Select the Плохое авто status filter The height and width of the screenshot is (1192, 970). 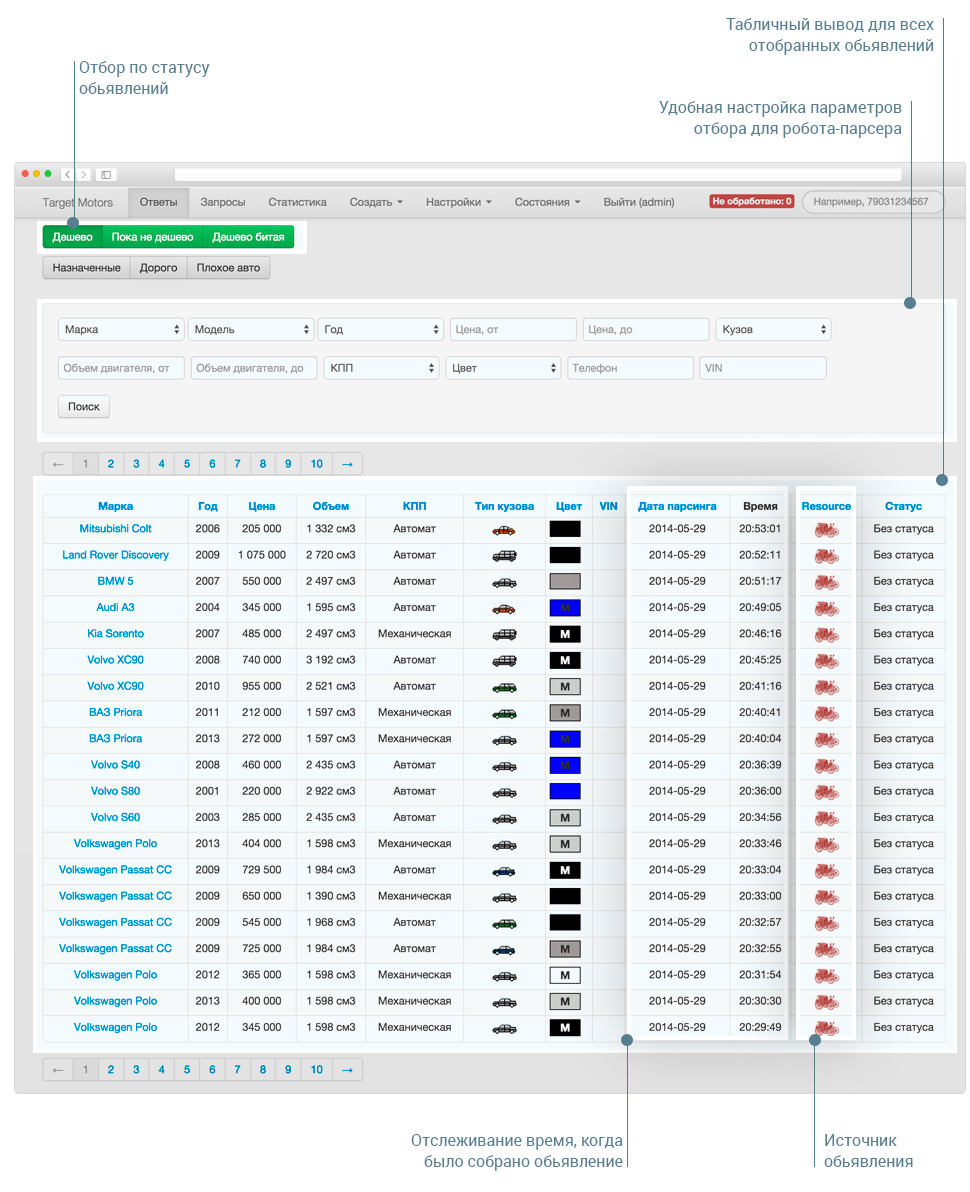tap(228, 268)
